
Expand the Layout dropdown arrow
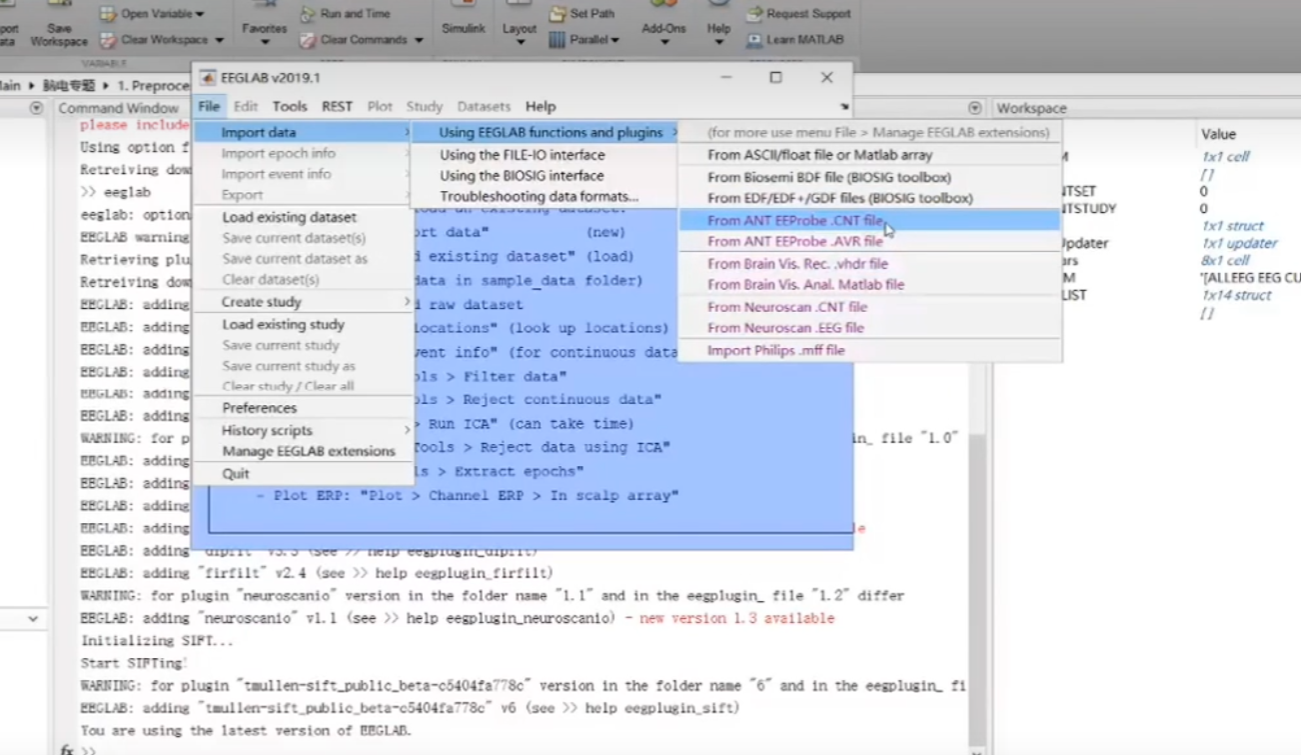[x=519, y=42]
